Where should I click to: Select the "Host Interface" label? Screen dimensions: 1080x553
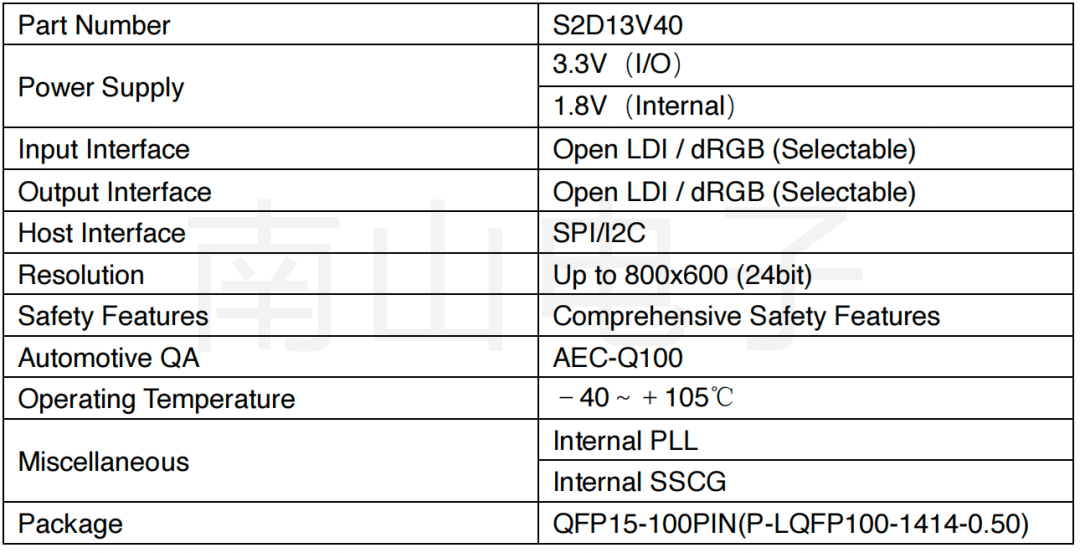point(102,234)
